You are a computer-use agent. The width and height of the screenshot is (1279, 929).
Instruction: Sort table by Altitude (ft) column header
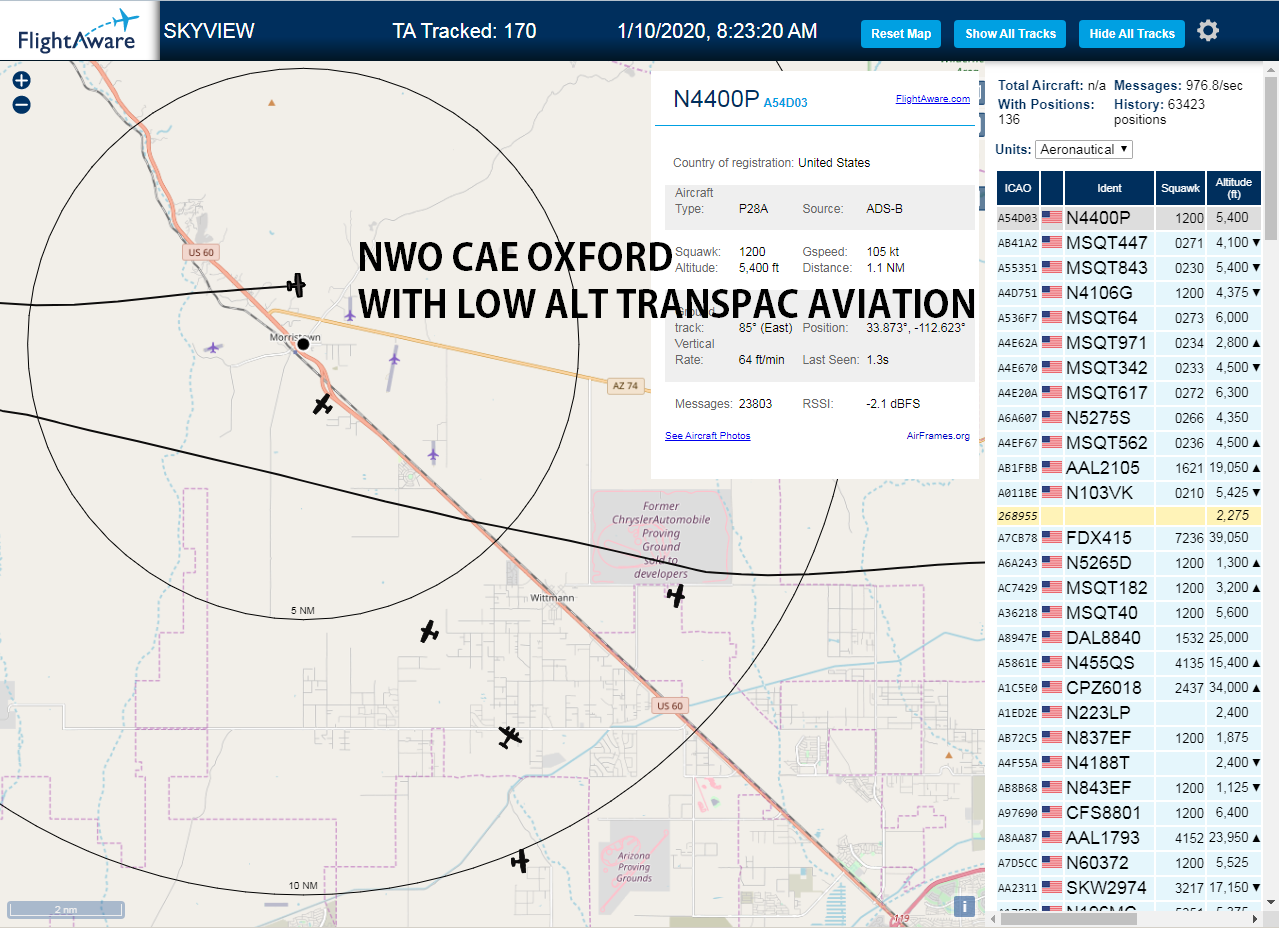point(1233,188)
